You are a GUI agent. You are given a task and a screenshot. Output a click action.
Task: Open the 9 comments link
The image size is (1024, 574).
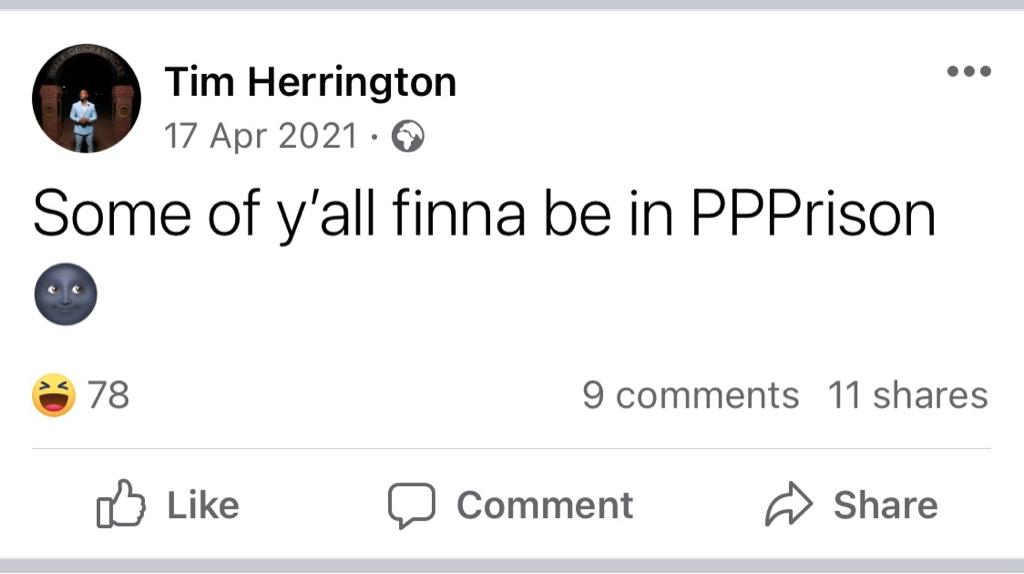690,396
